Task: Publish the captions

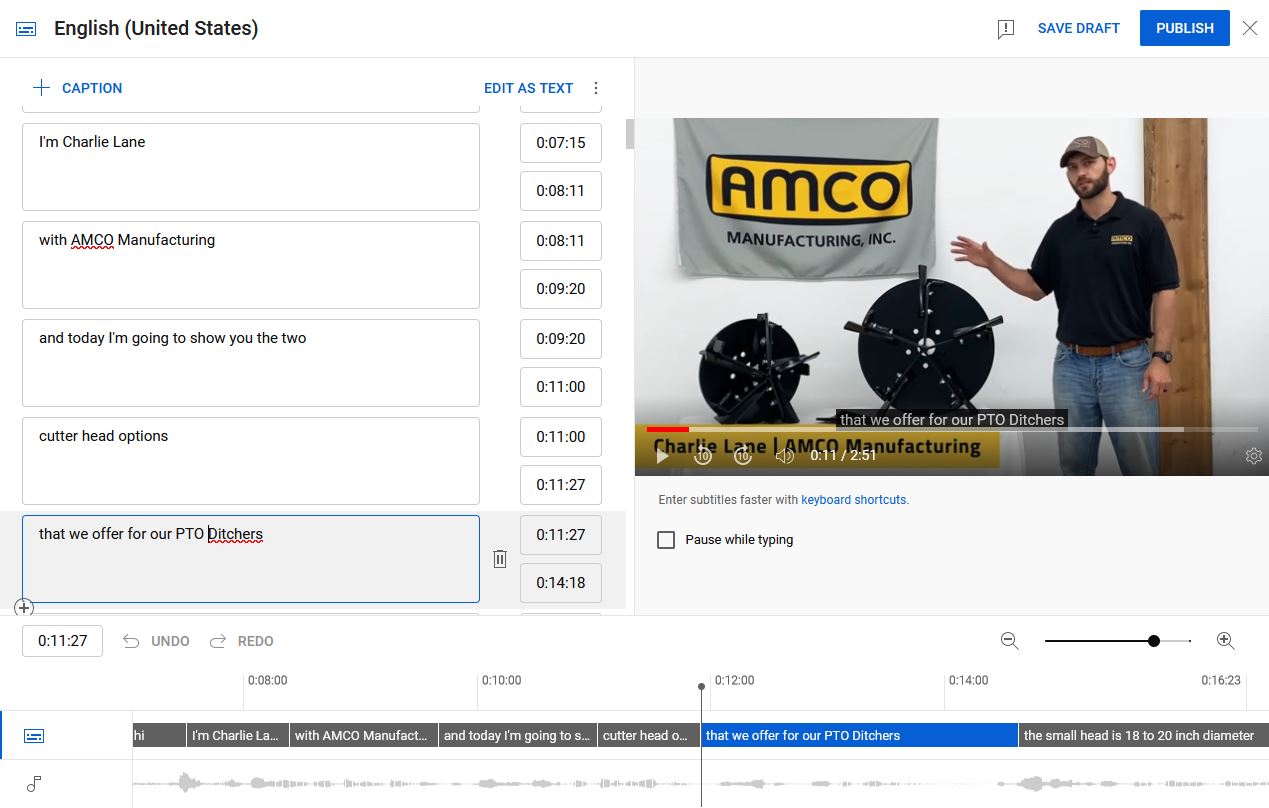Action: pyautogui.click(x=1184, y=28)
